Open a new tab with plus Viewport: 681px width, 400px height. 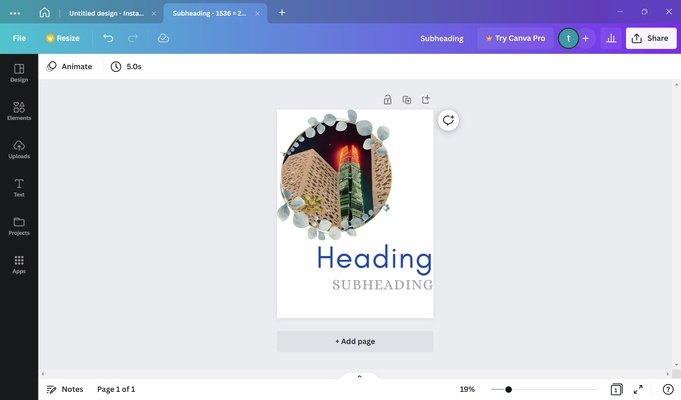click(x=282, y=13)
